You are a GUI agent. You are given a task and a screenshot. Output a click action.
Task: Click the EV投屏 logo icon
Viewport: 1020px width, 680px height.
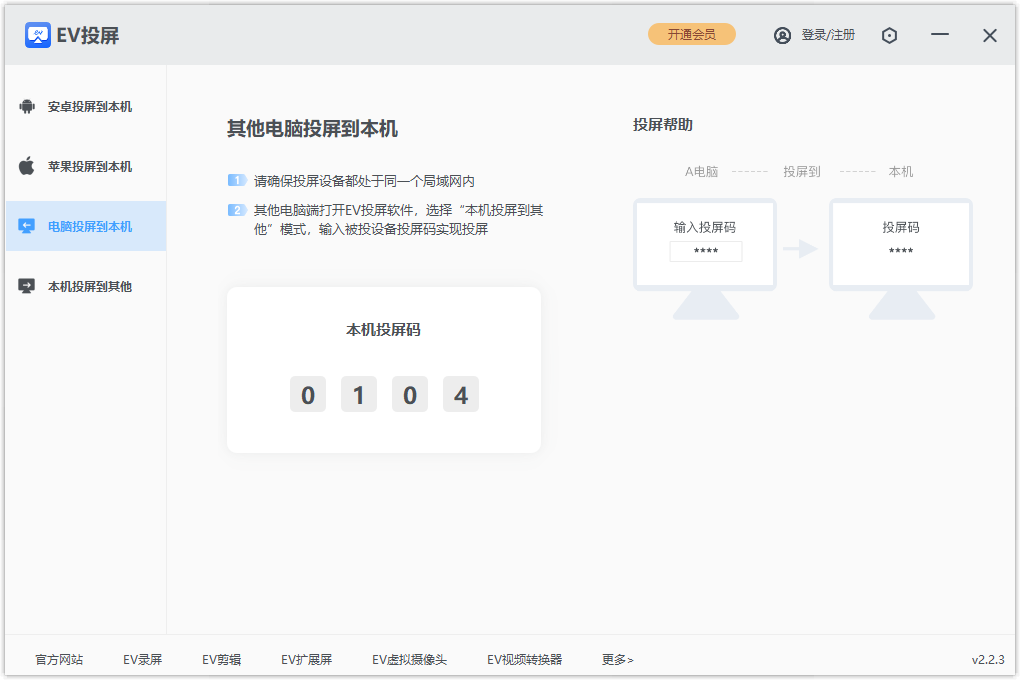tap(38, 35)
